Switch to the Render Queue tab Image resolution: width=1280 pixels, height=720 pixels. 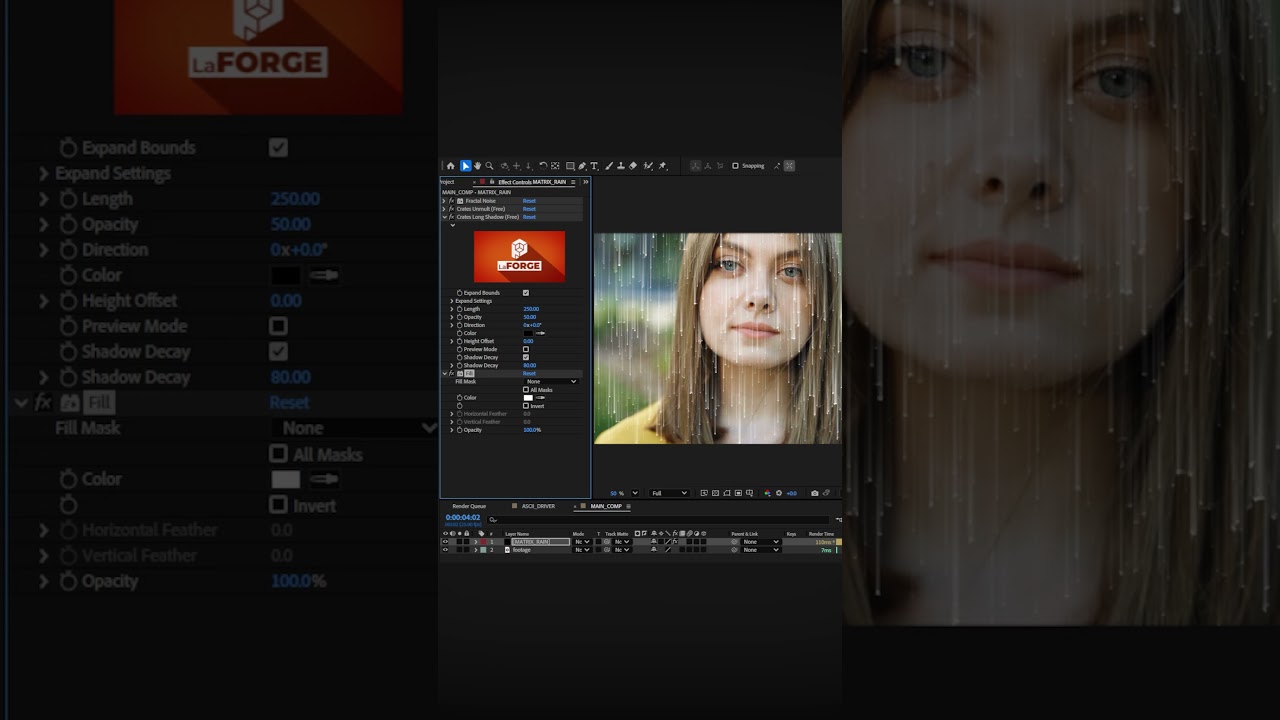pyautogui.click(x=469, y=506)
